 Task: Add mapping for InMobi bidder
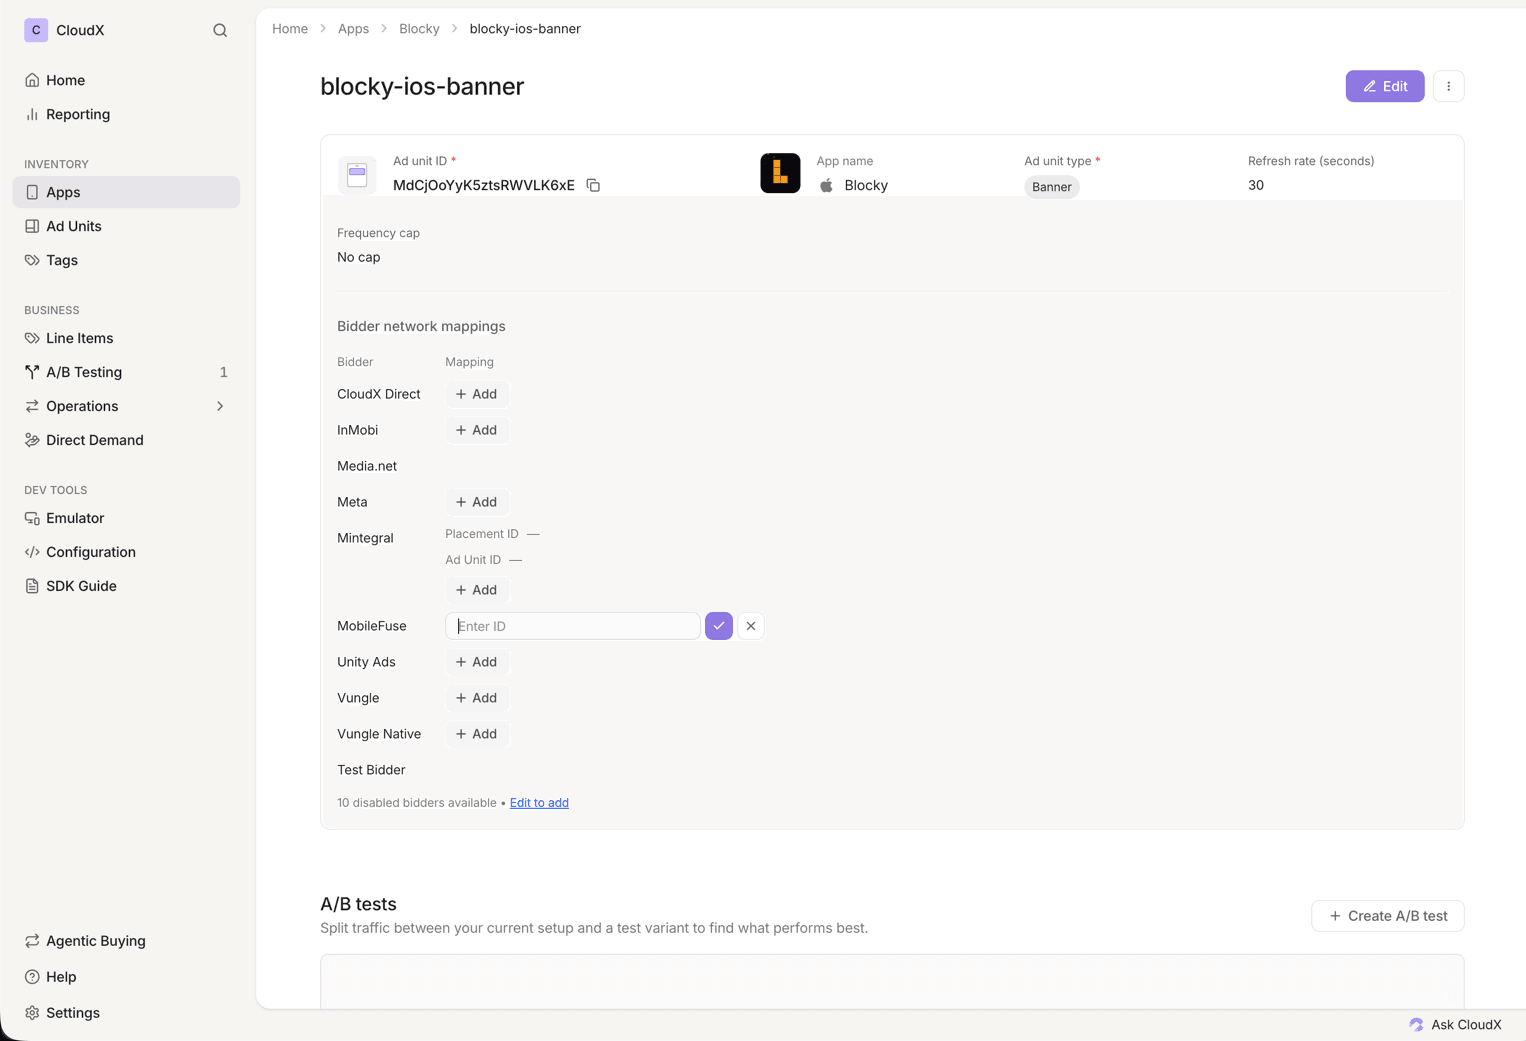click(476, 430)
